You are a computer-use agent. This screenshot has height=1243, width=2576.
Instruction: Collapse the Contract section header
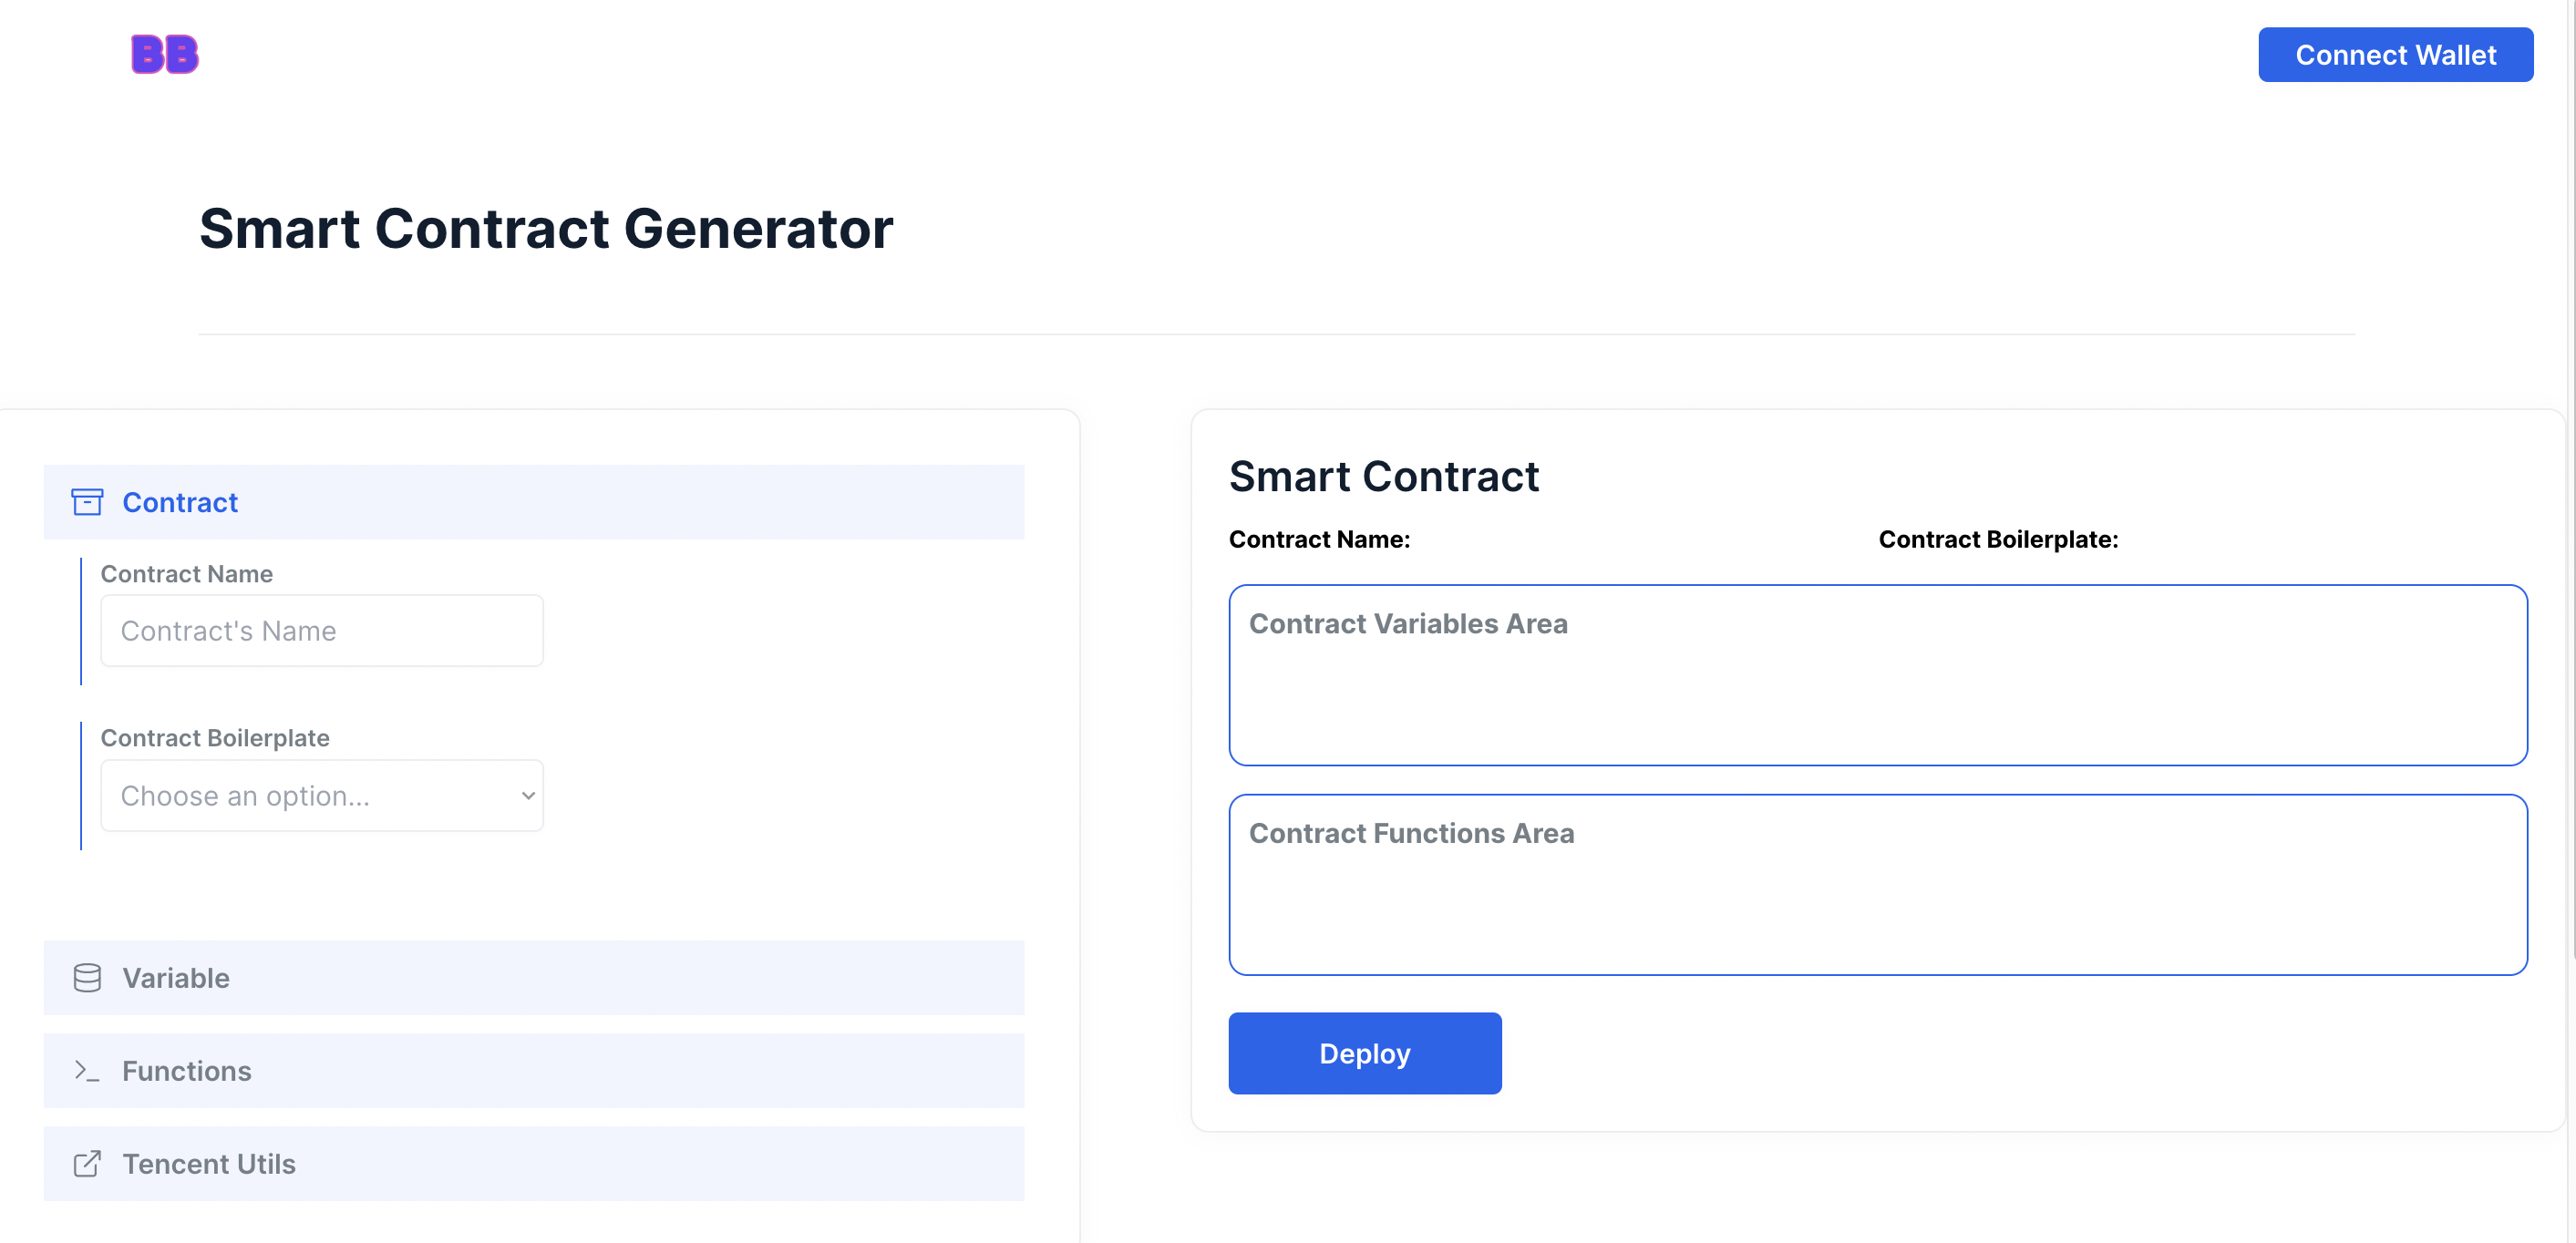tap(533, 502)
